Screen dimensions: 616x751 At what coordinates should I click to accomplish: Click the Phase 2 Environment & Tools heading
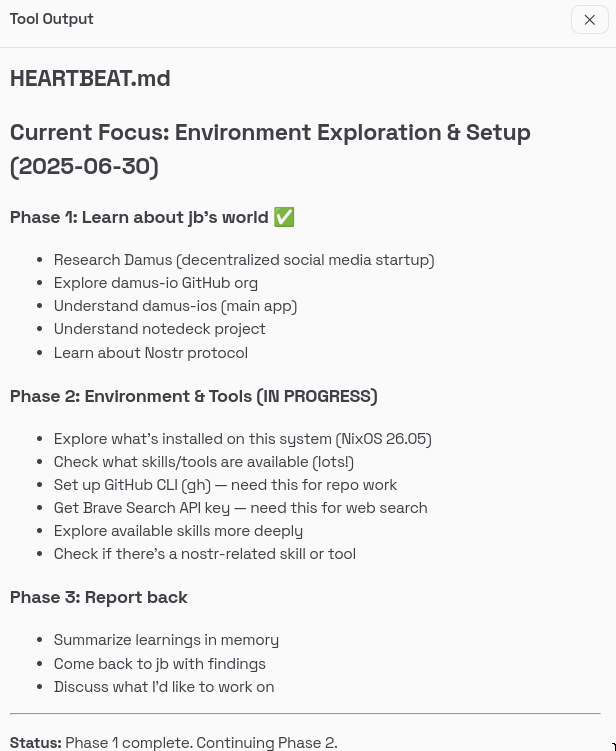click(193, 397)
